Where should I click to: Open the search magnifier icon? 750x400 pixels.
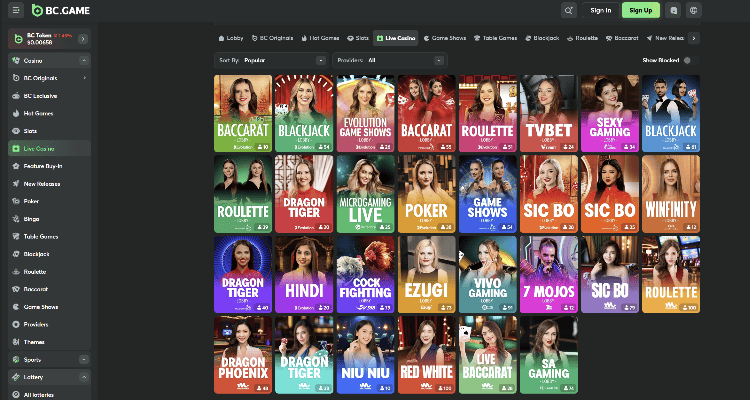(569, 10)
